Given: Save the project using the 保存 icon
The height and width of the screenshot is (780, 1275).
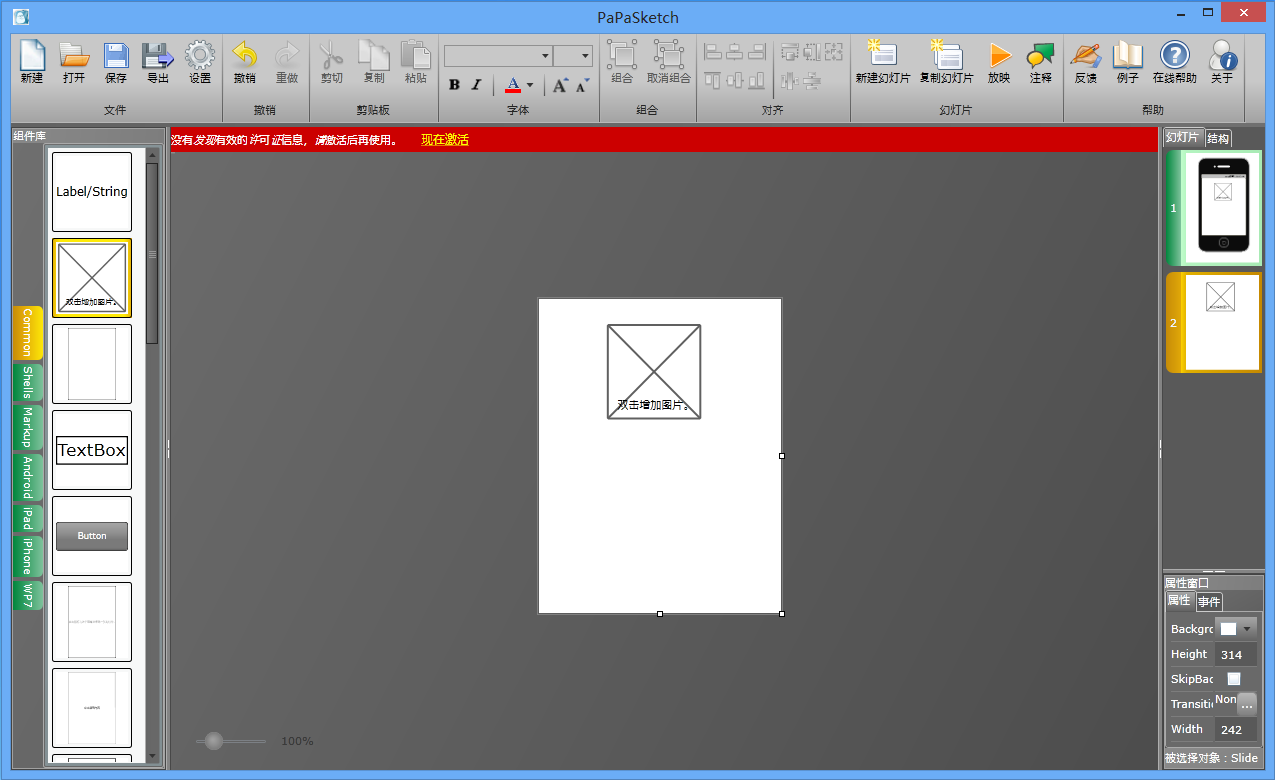Looking at the screenshot, I should [116, 55].
